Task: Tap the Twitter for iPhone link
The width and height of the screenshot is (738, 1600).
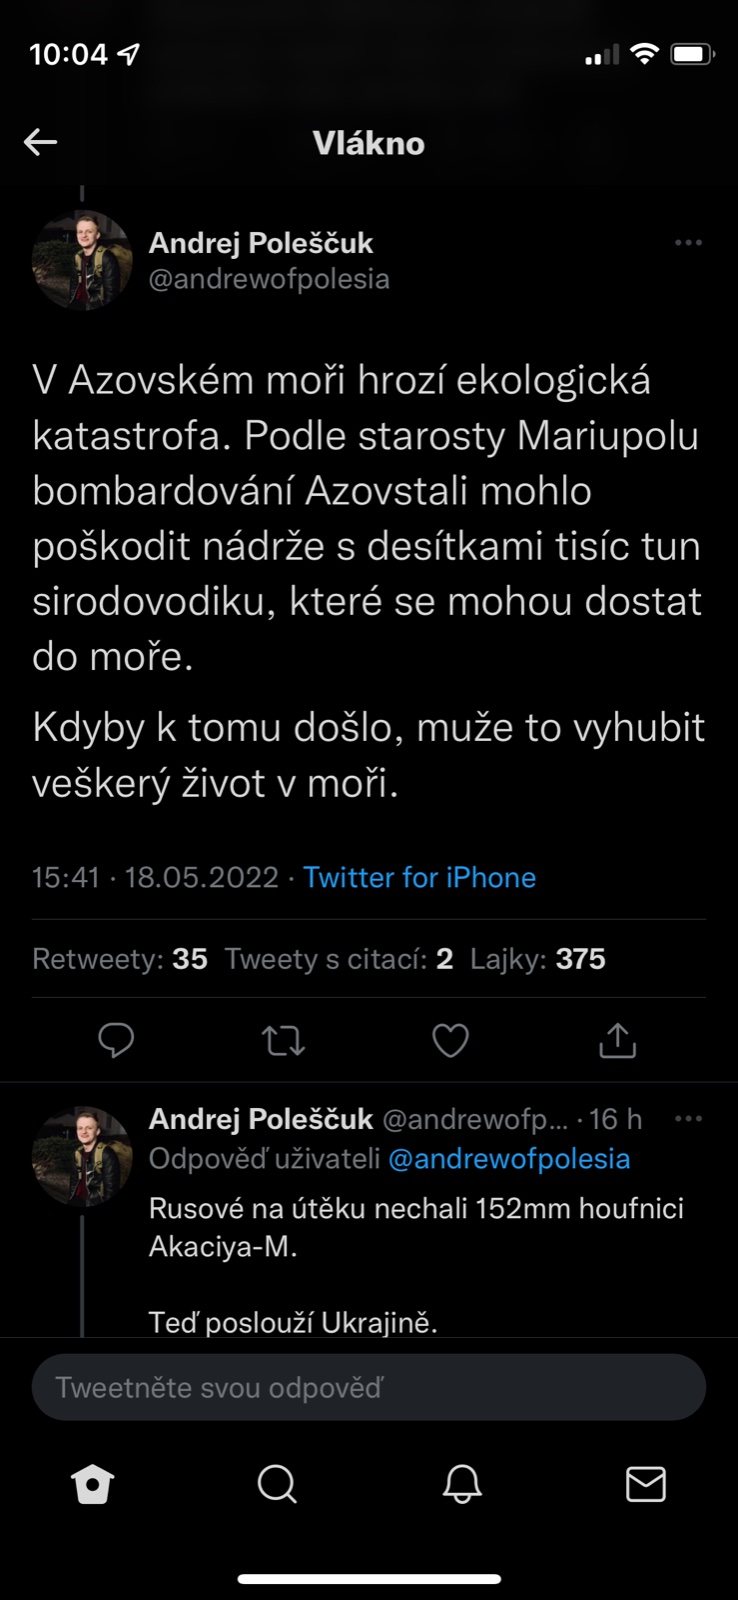Action: click(x=419, y=878)
